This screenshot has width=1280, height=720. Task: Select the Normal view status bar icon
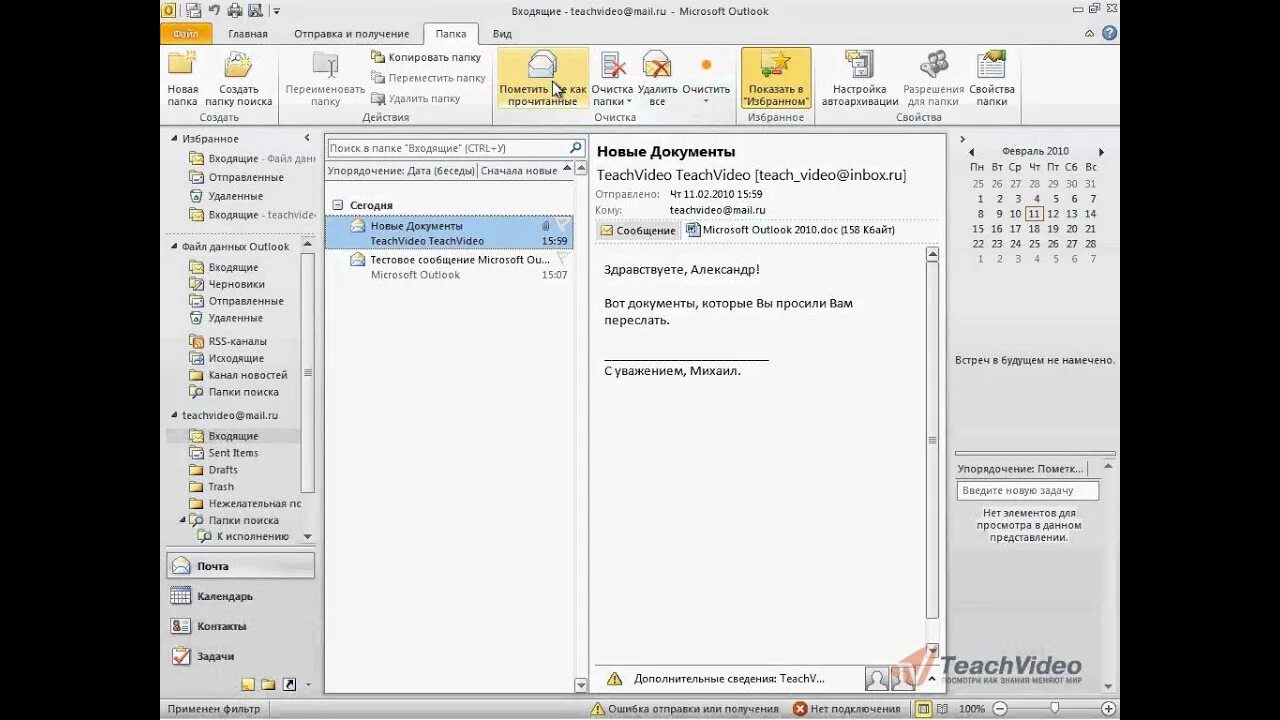[x=923, y=709]
